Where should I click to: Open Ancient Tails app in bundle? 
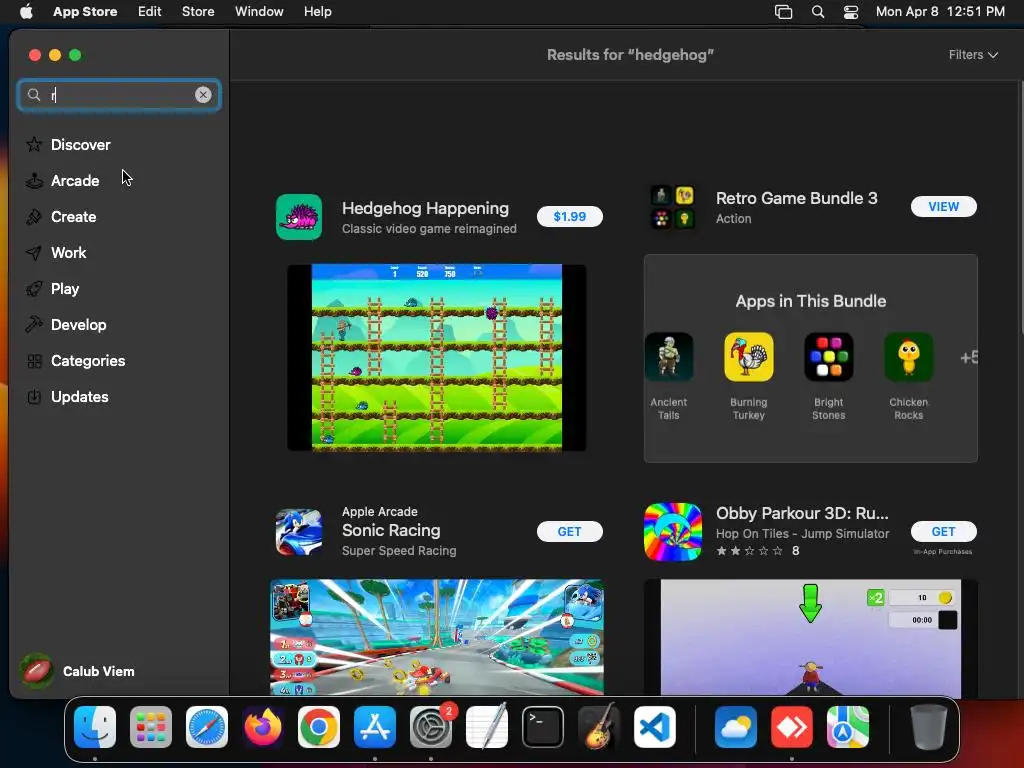[668, 357]
